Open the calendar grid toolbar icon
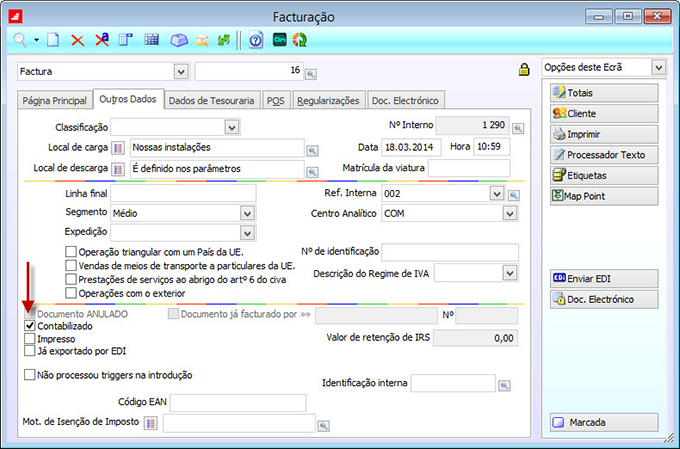The height and width of the screenshot is (449, 680). coord(152,40)
